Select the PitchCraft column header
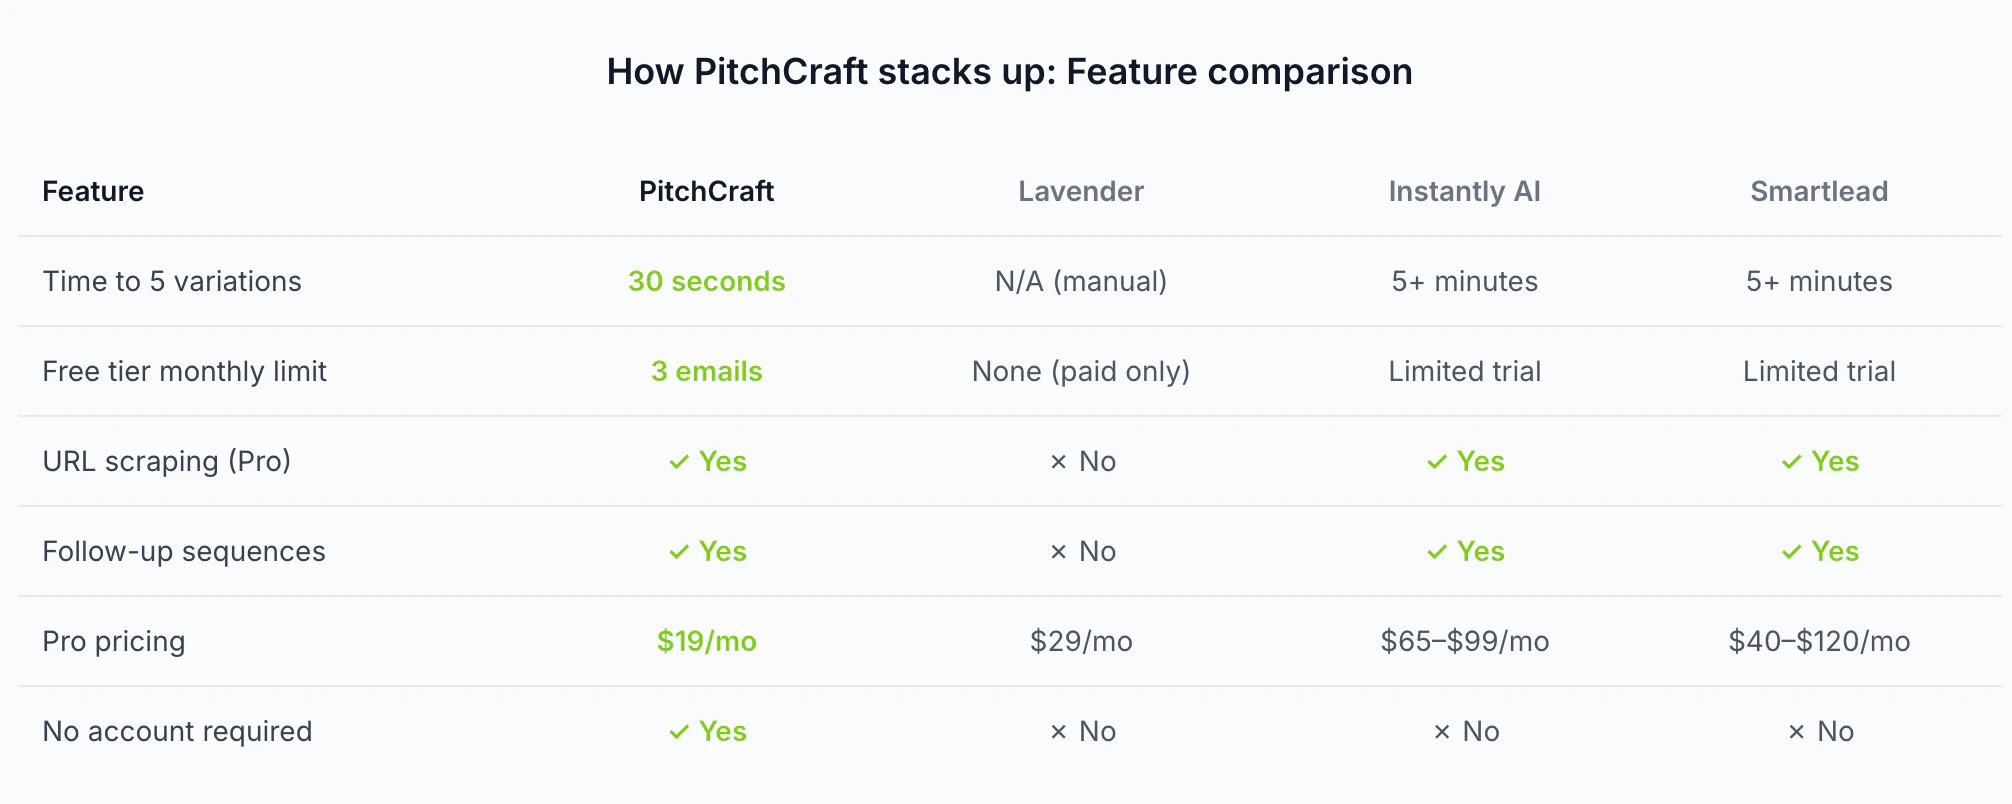This screenshot has height=804, width=2012. pos(706,191)
